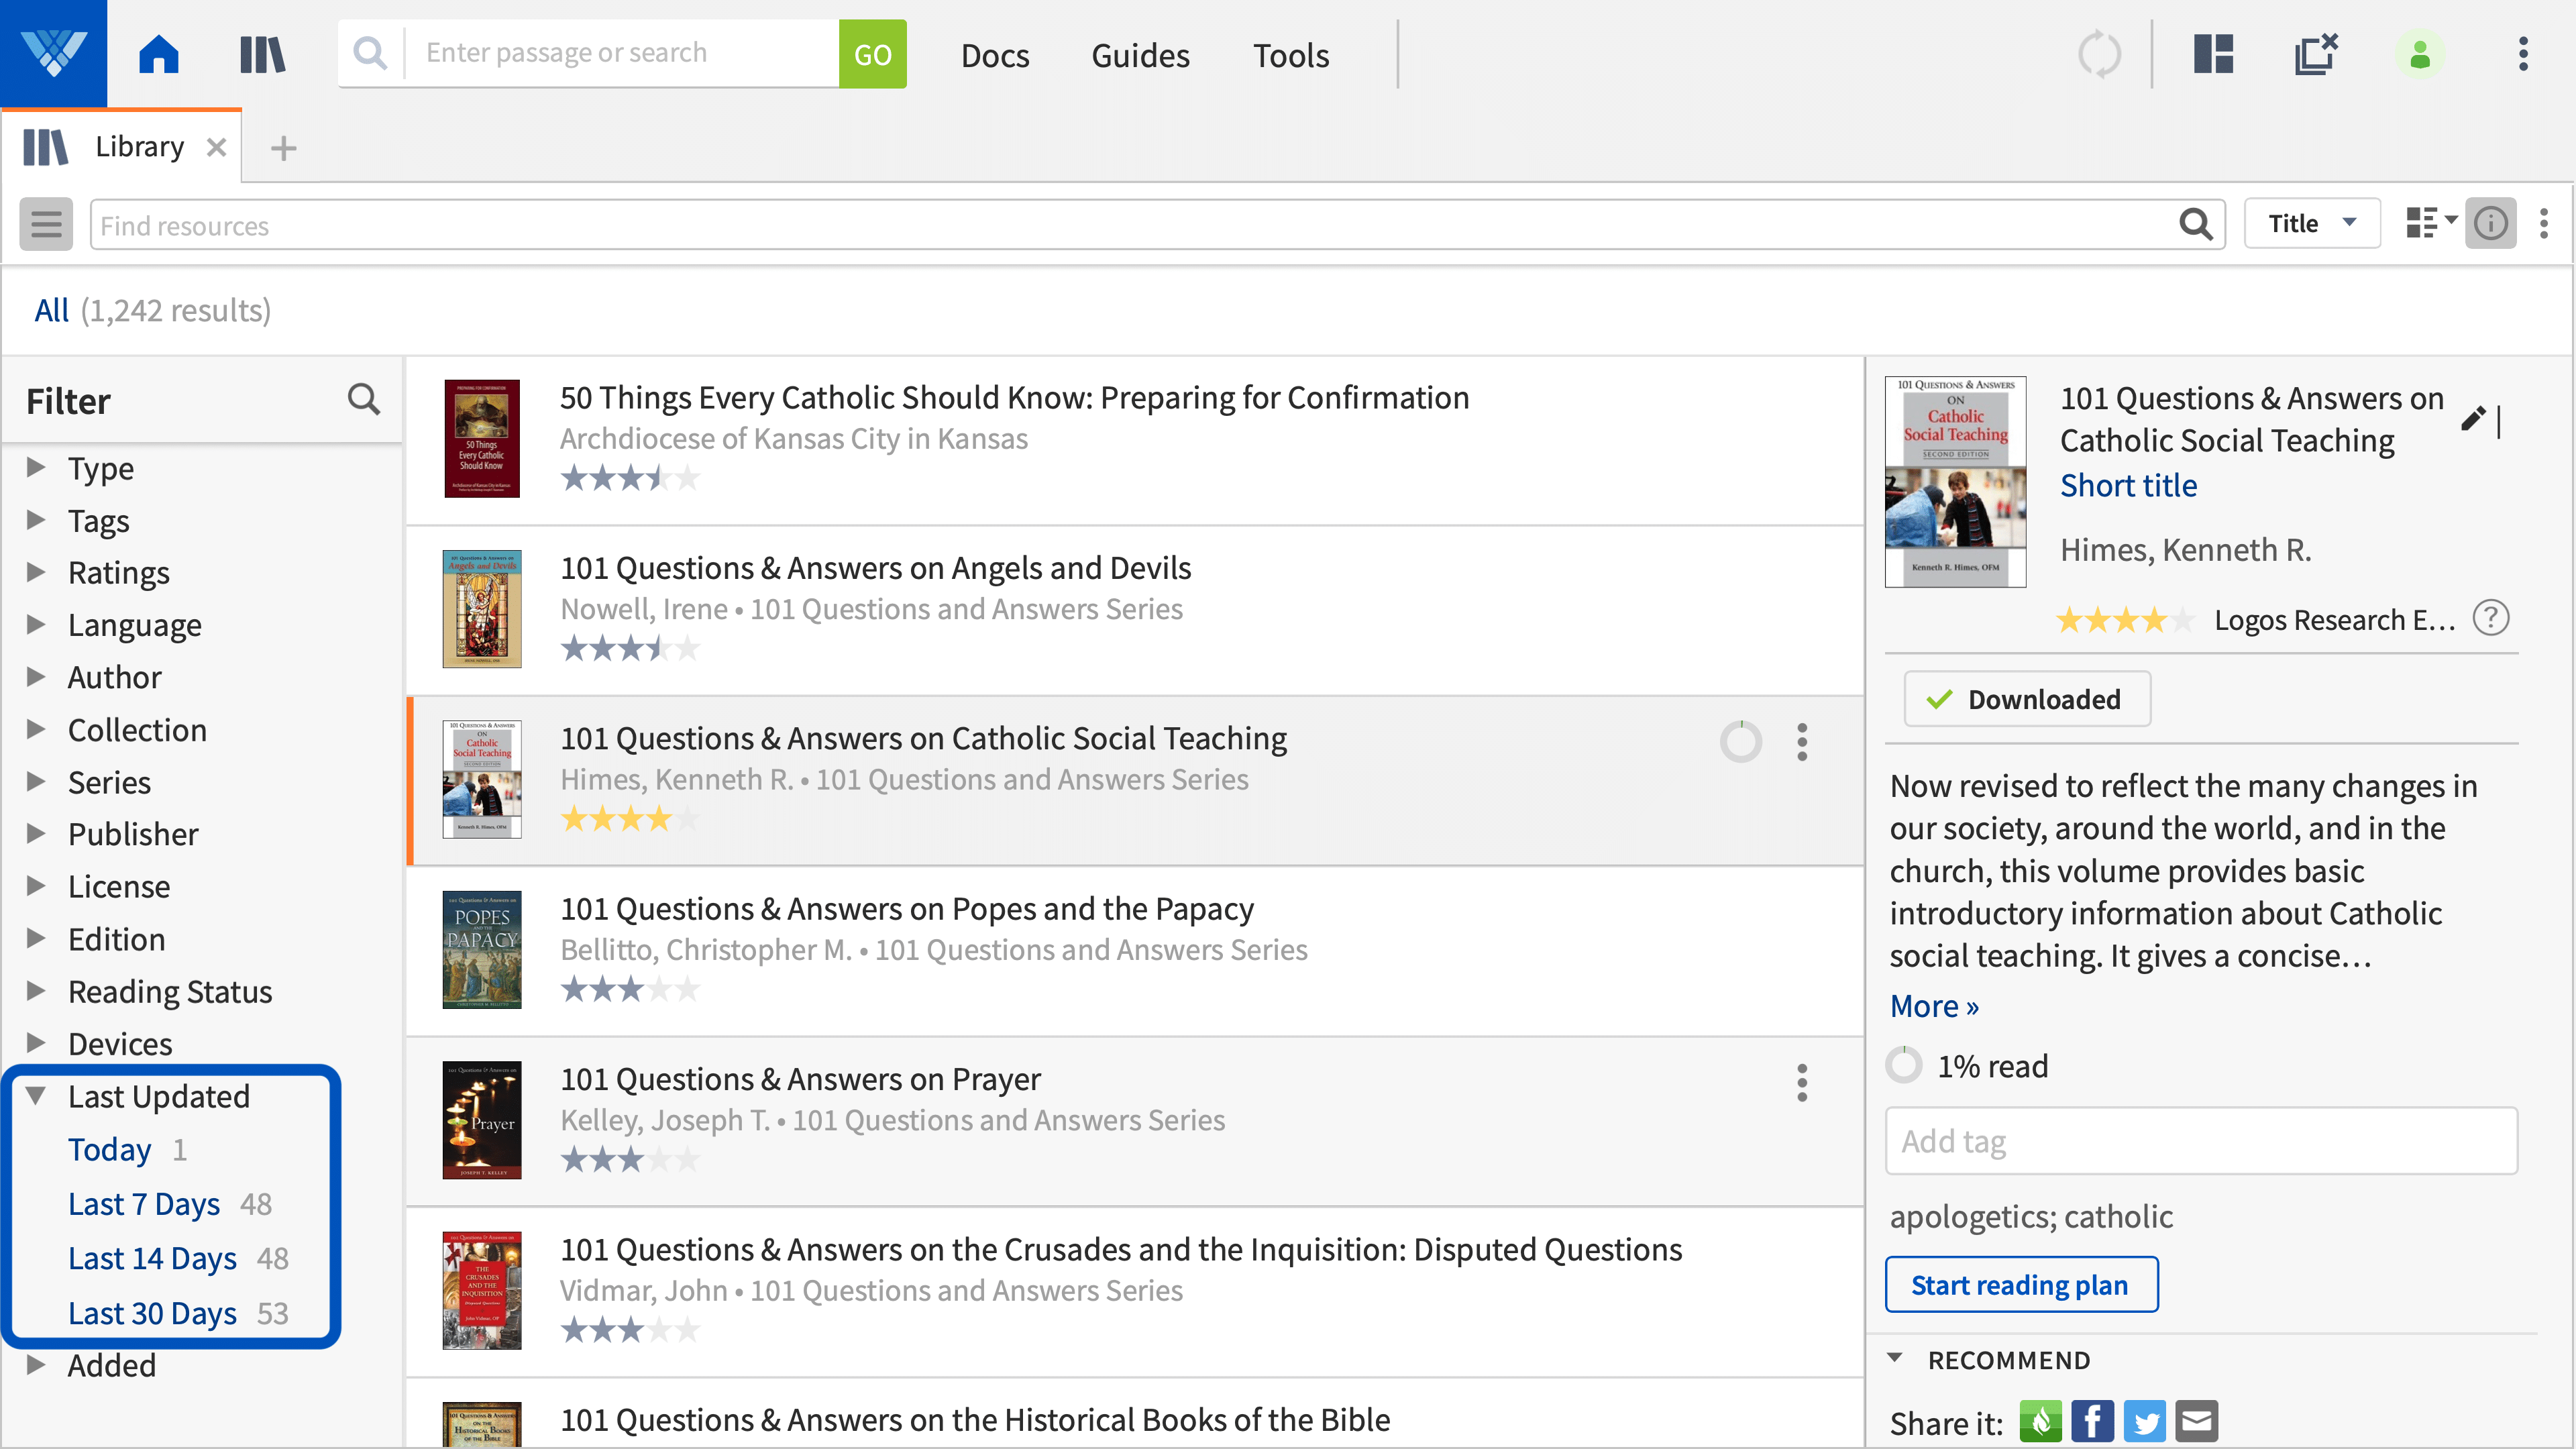Close the Library tab
The height and width of the screenshot is (1449, 2576).
click(x=216, y=148)
